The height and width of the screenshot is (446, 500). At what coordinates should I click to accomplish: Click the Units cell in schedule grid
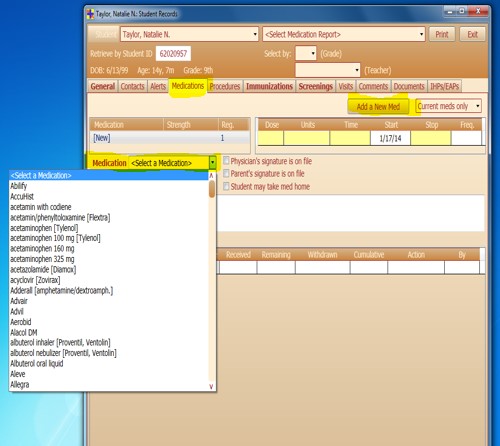(307, 138)
